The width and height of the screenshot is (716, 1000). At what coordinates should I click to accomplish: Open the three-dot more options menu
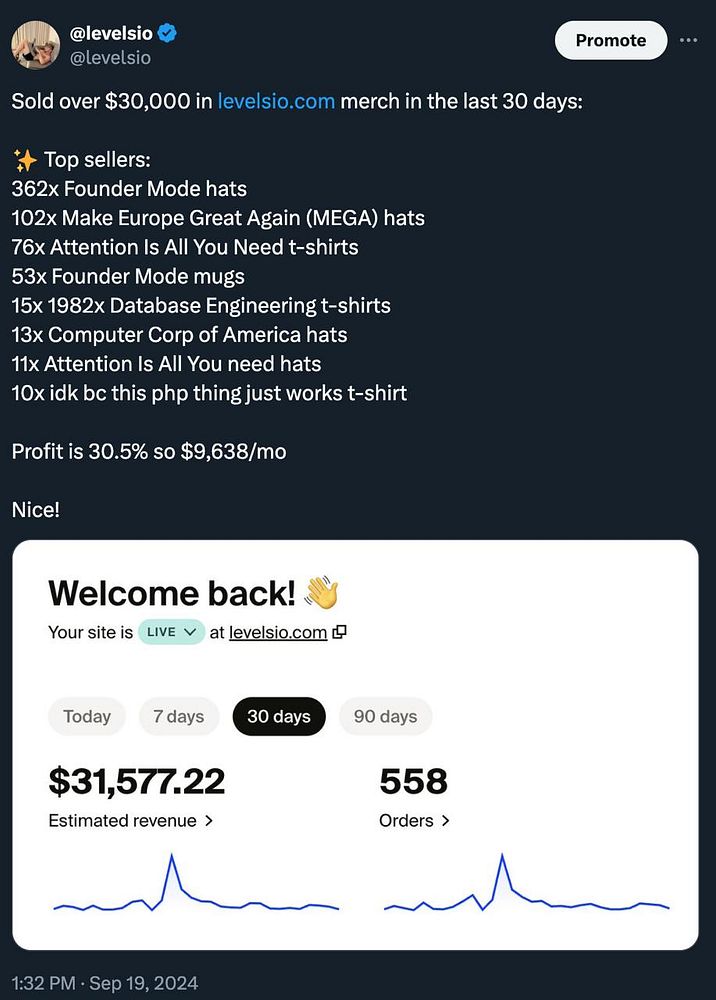point(688,40)
